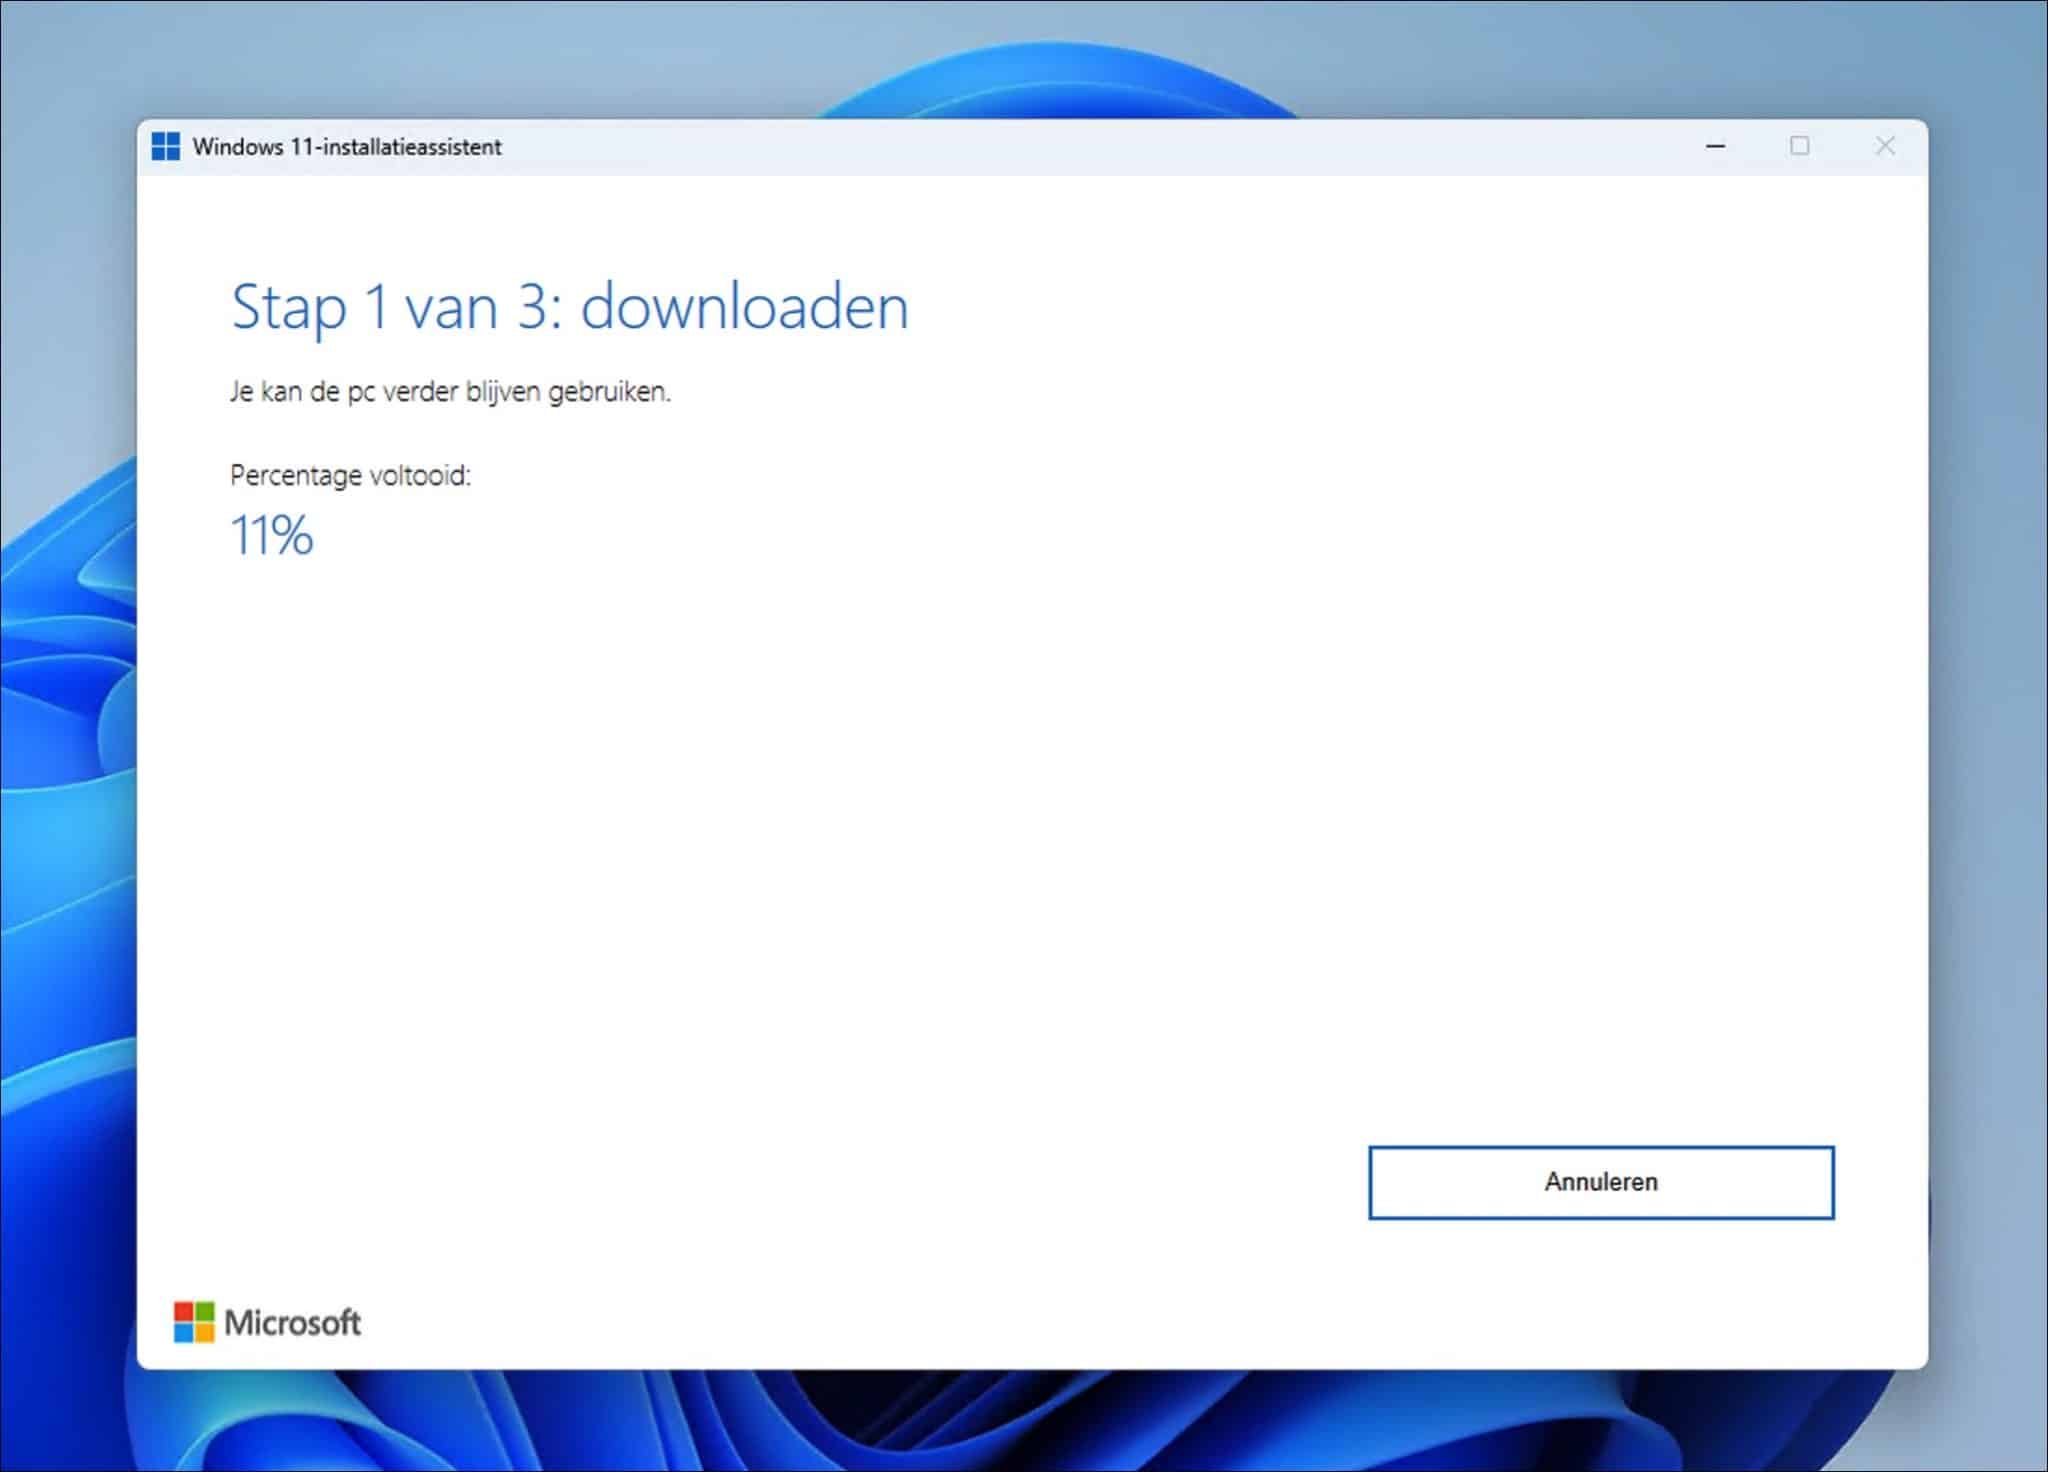2048x1472 pixels.
Task: Click the minimize icon in the title bar
Action: [1716, 146]
